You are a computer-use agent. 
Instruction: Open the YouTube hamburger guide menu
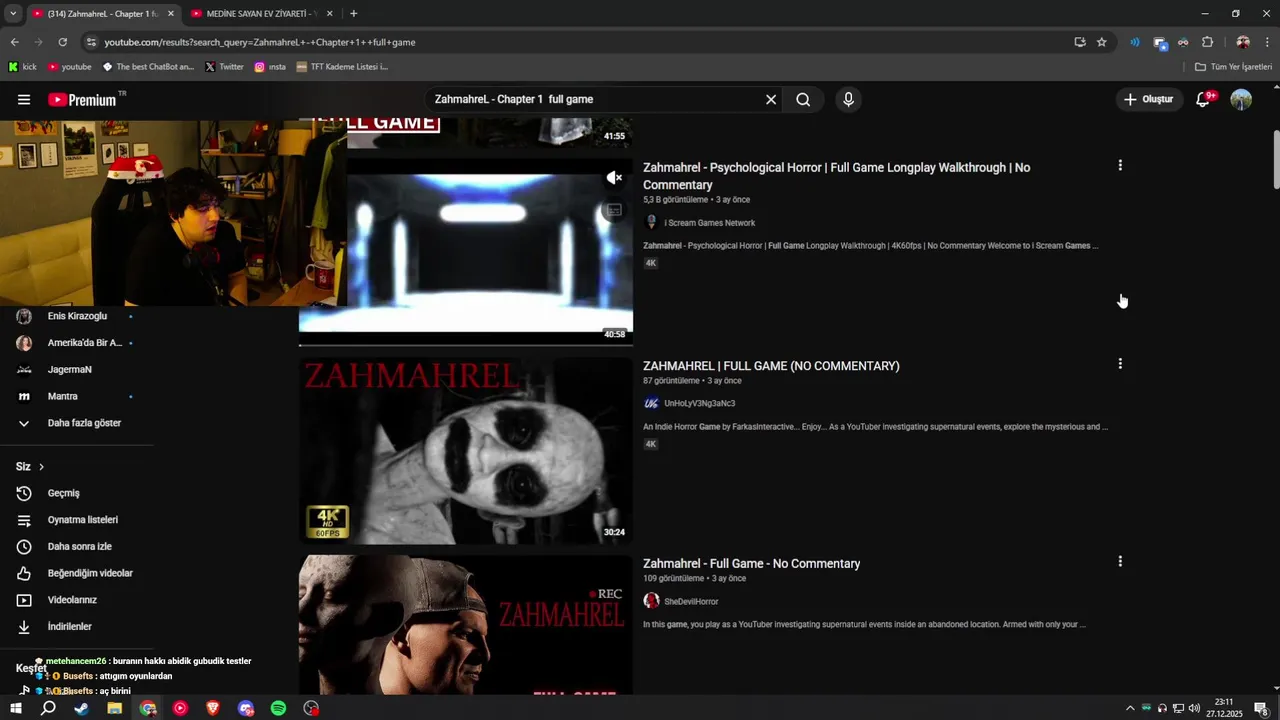(x=24, y=100)
